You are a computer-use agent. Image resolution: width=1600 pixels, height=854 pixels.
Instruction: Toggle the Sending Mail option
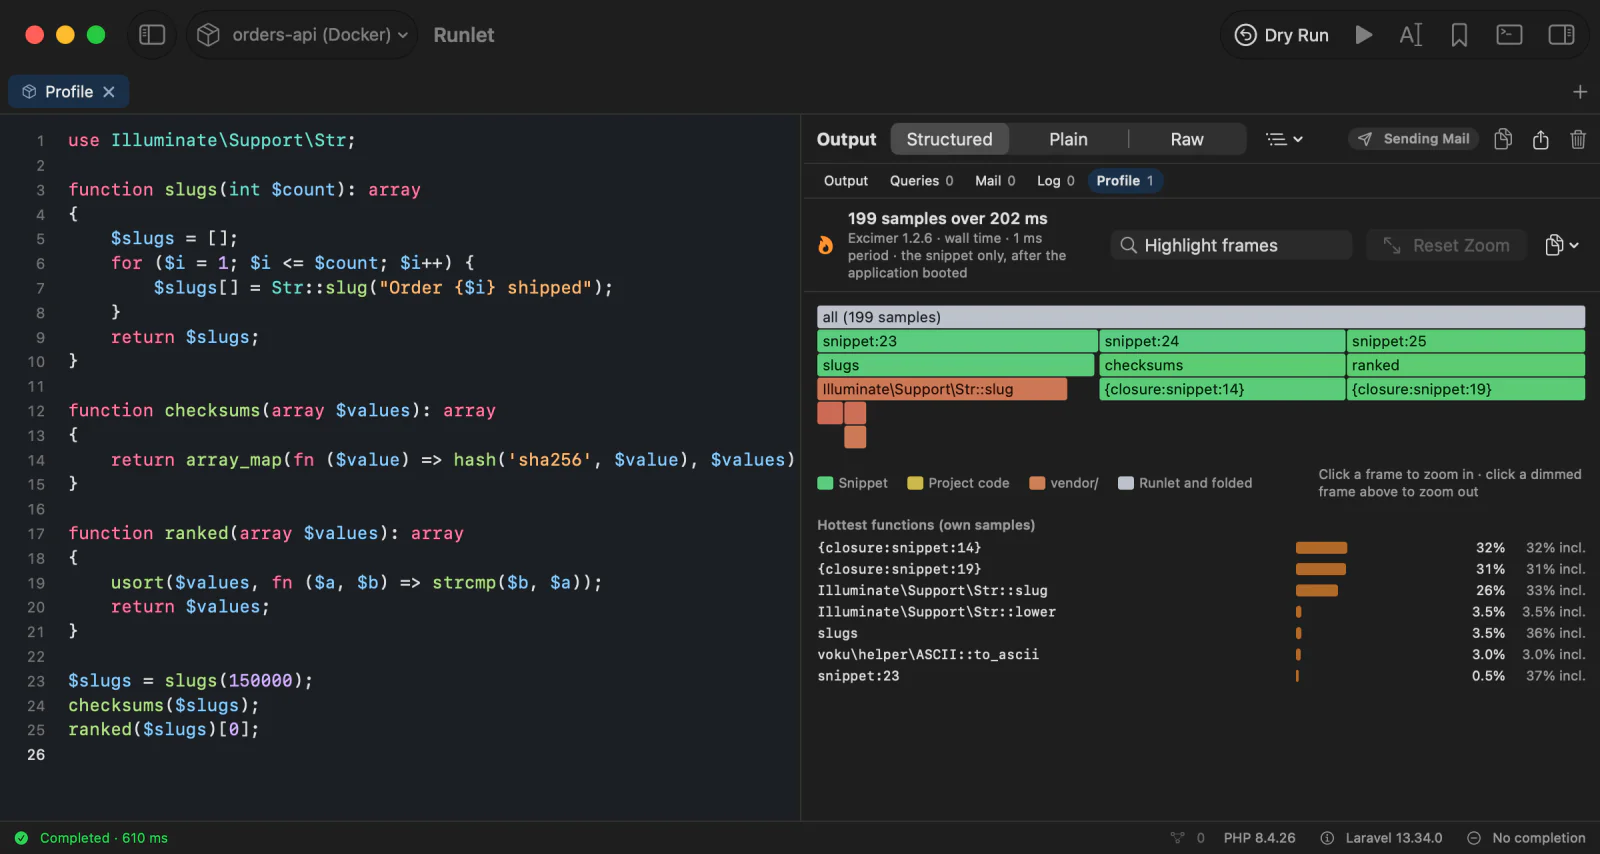tap(1414, 139)
